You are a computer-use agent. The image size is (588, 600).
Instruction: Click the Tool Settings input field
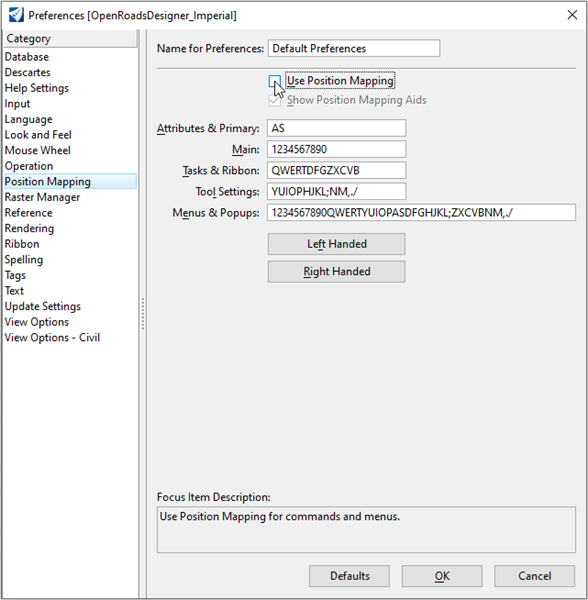[337, 191]
